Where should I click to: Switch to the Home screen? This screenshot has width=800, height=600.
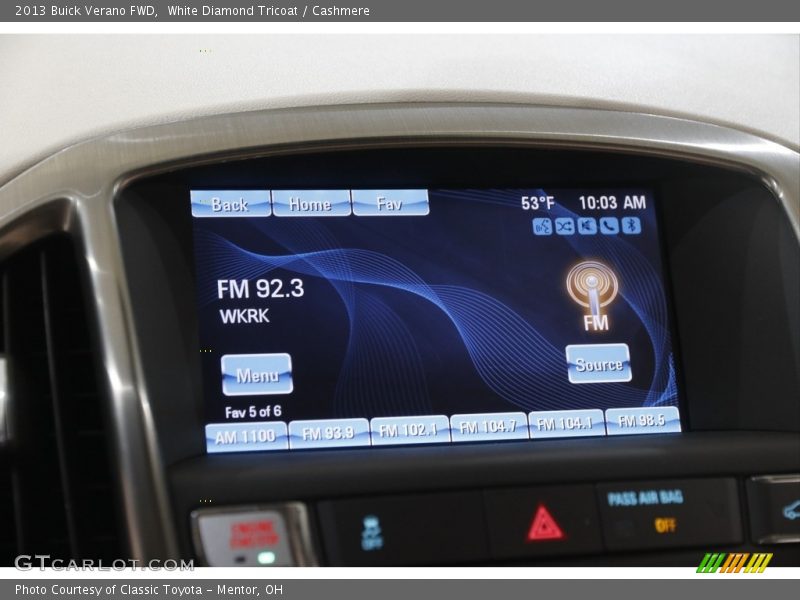tap(310, 203)
